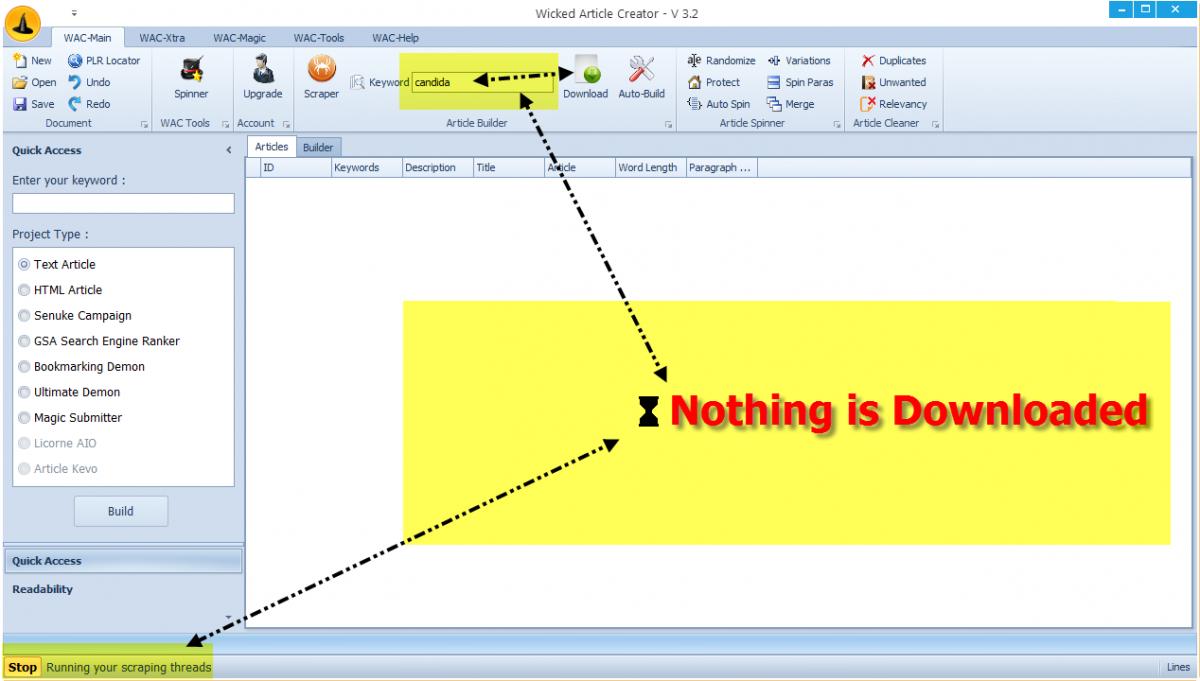Sort by the Word Length column header
The width and height of the screenshot is (1200, 681).
coord(651,168)
